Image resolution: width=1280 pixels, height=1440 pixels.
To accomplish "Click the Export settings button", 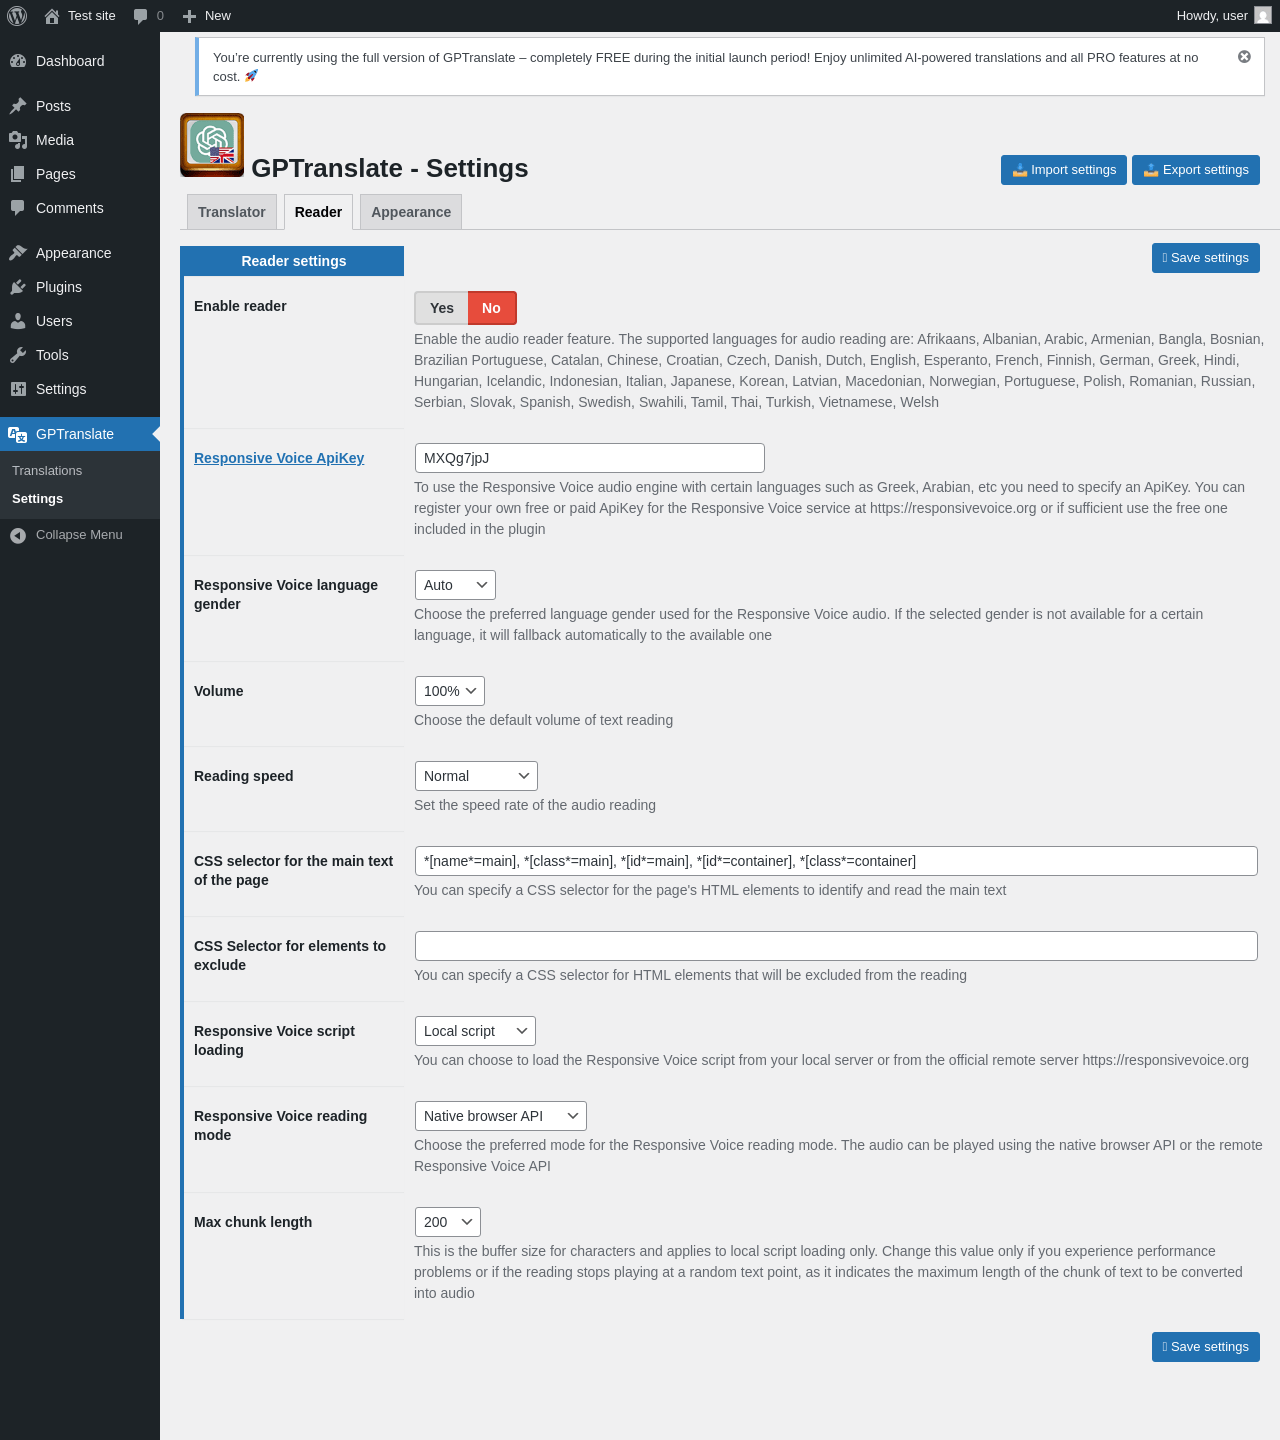I will [1196, 170].
